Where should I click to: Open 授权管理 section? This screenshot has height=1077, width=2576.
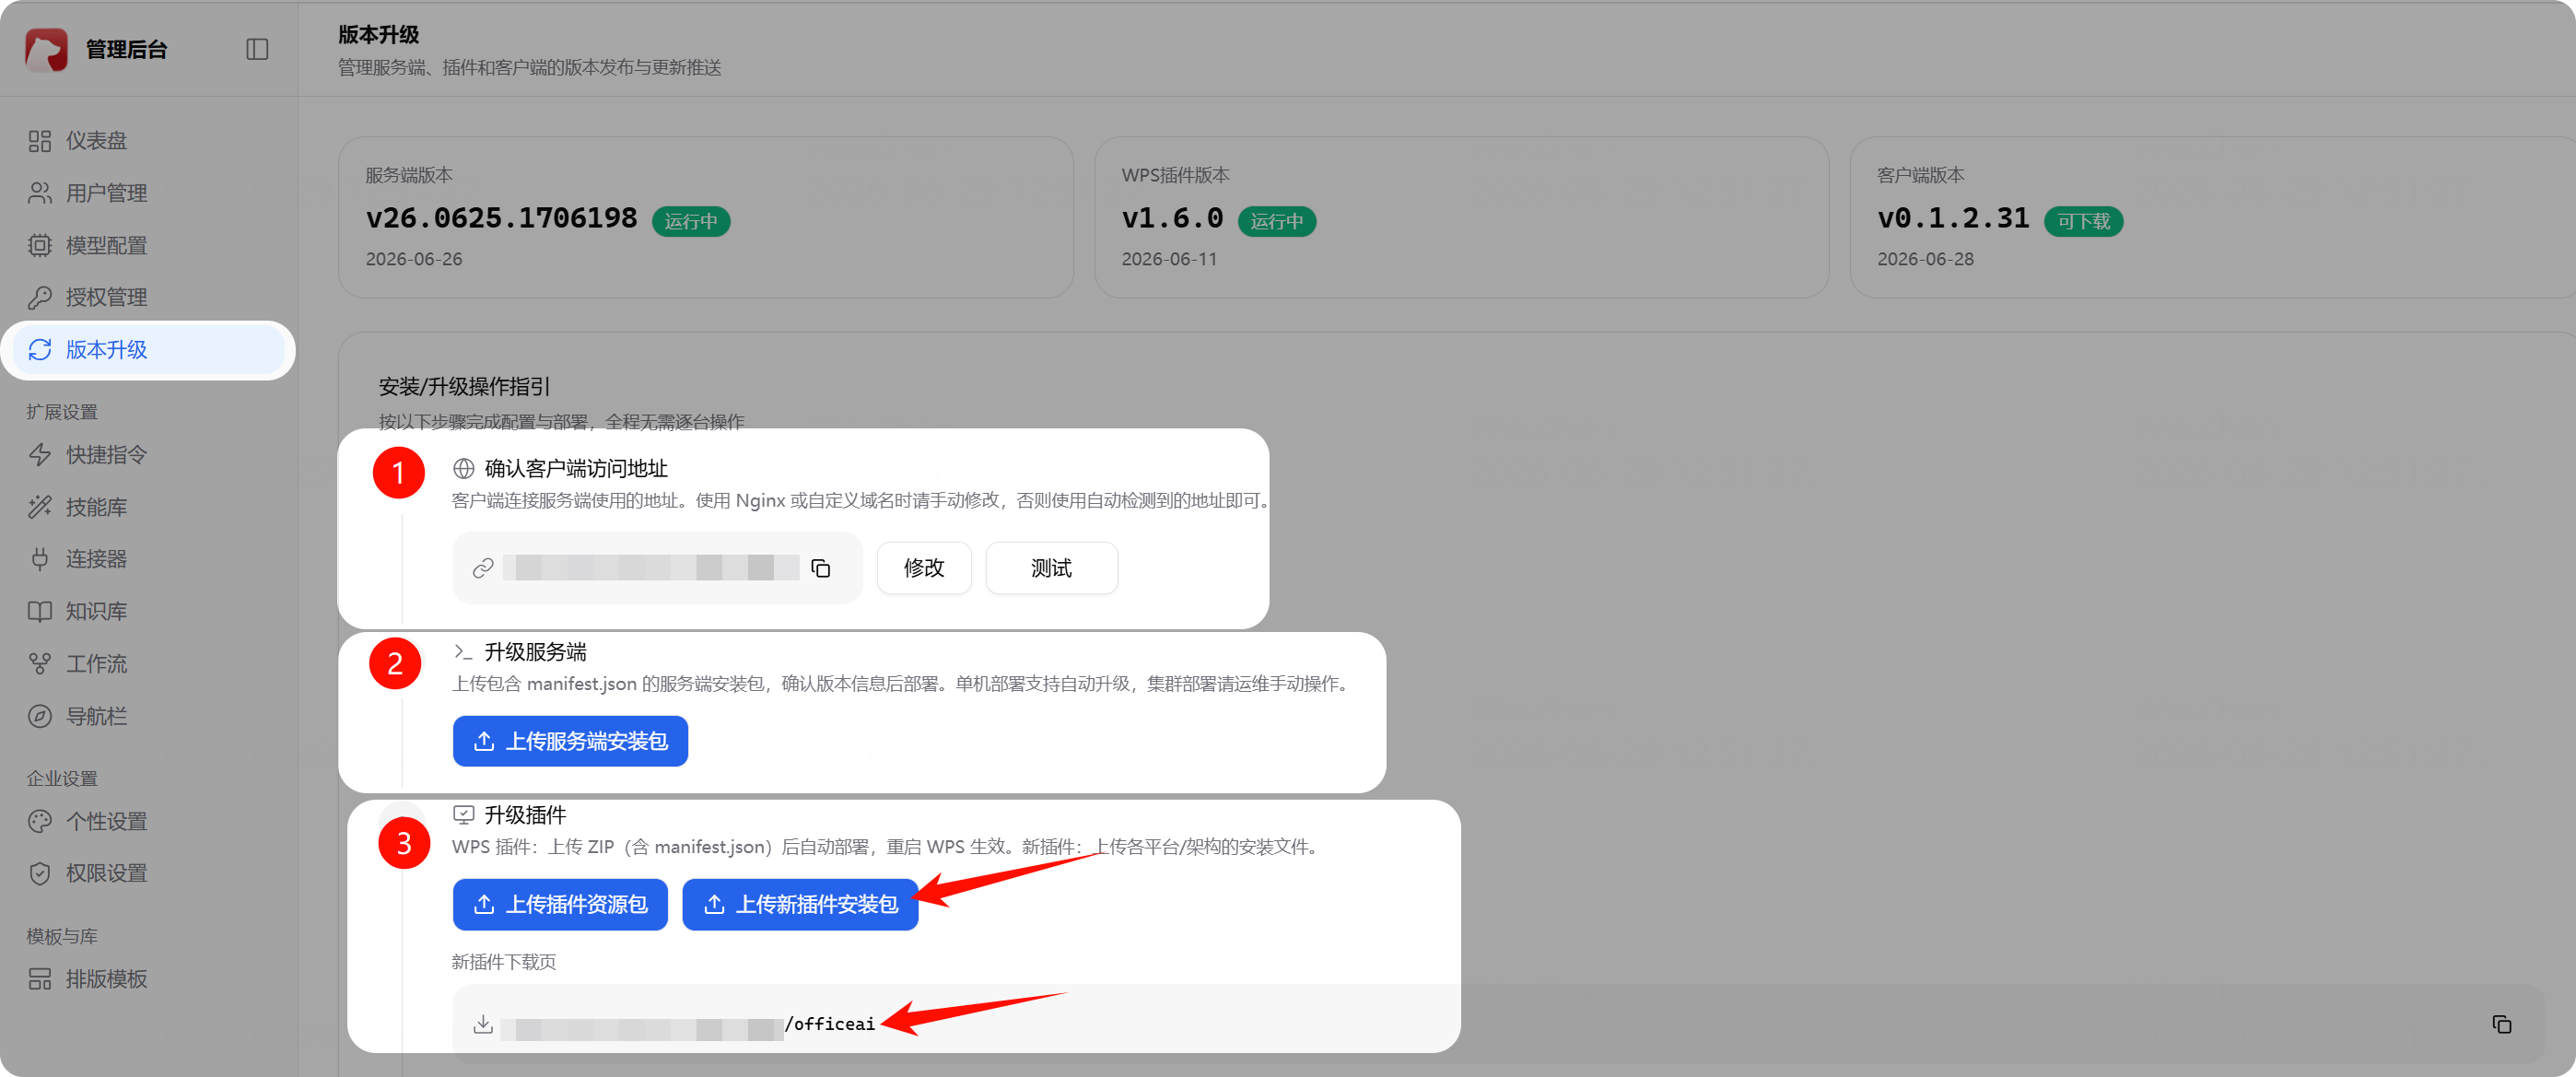tap(148, 297)
